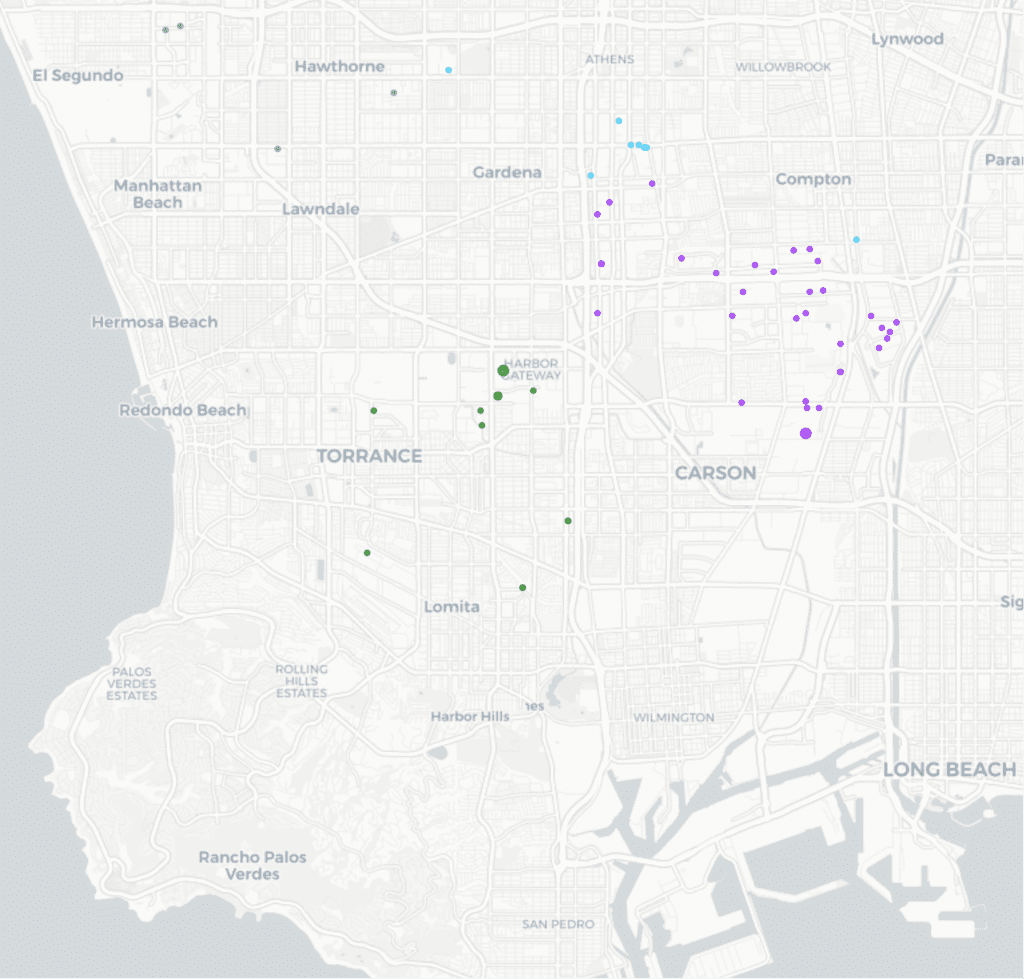Image resolution: width=1024 pixels, height=979 pixels.
Task: Click the largest green marker at Harbor Gateway
Action: click(503, 371)
